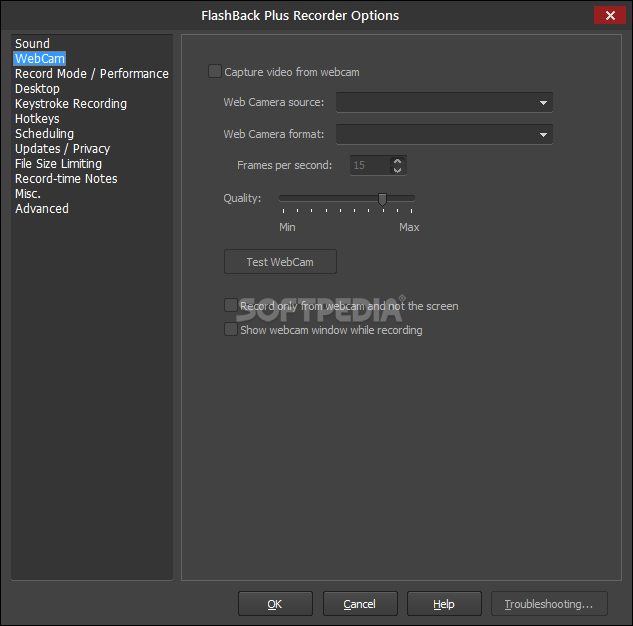Image resolution: width=633 pixels, height=626 pixels.
Task: Open File Size Limiting settings
Action: pyautogui.click(x=58, y=163)
